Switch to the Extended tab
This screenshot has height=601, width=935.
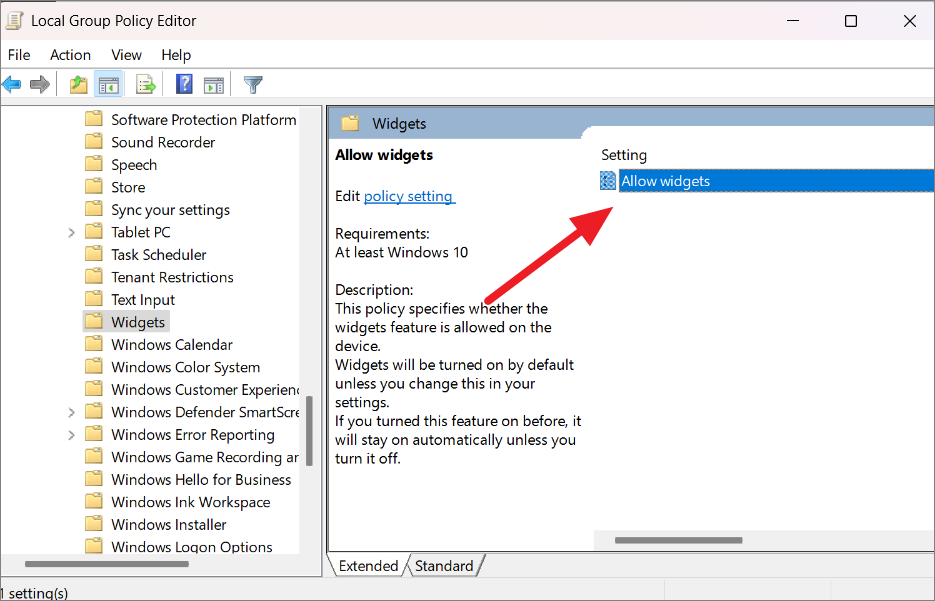[368, 566]
